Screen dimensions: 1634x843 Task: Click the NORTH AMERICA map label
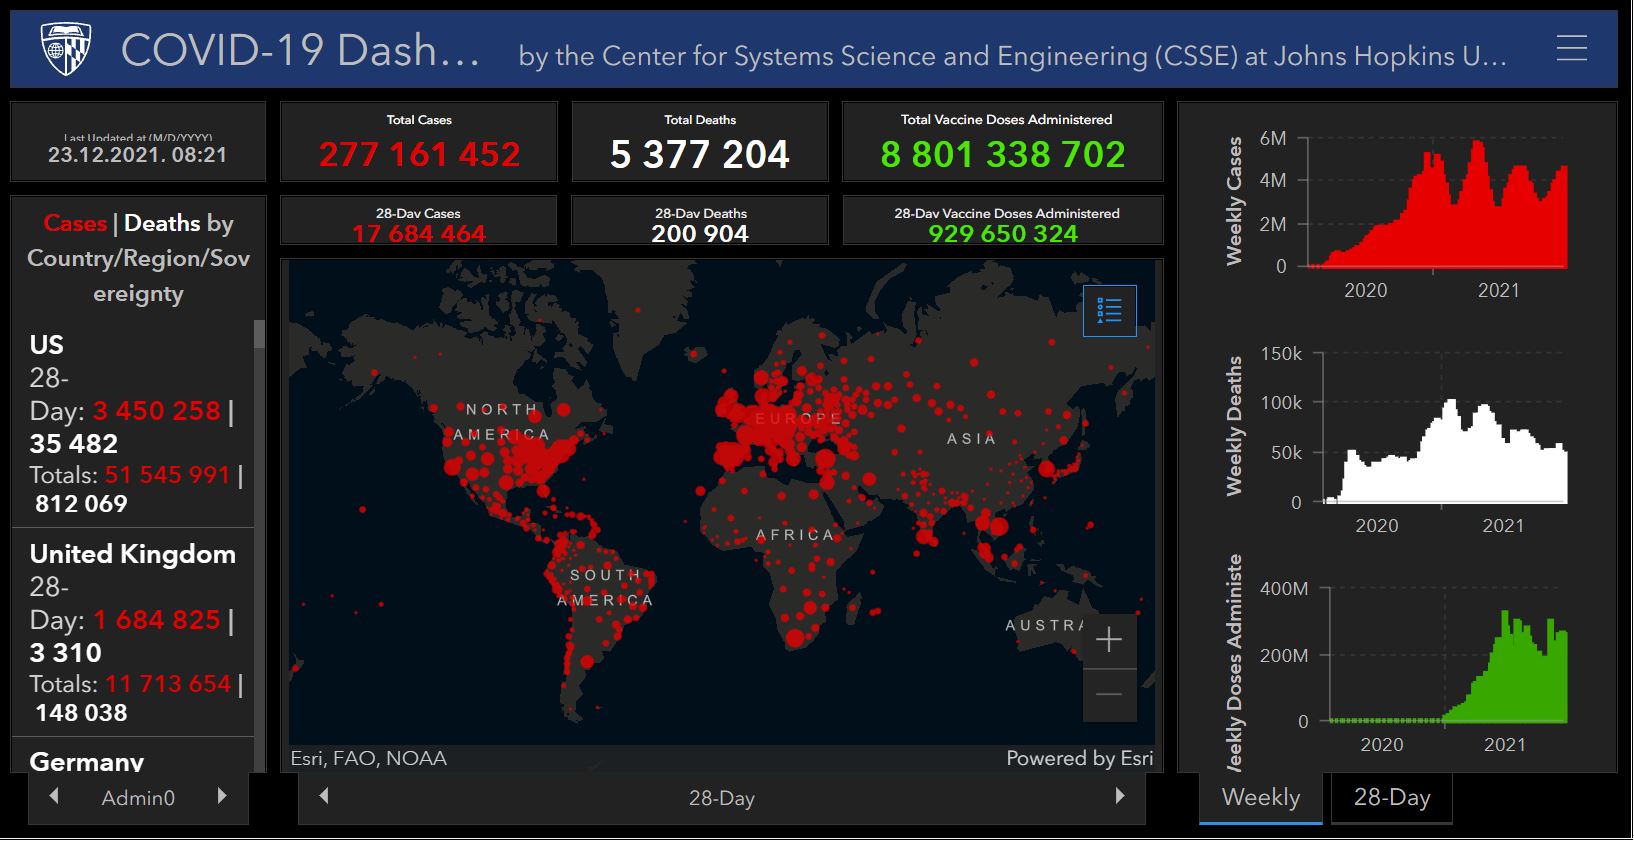tap(502, 422)
